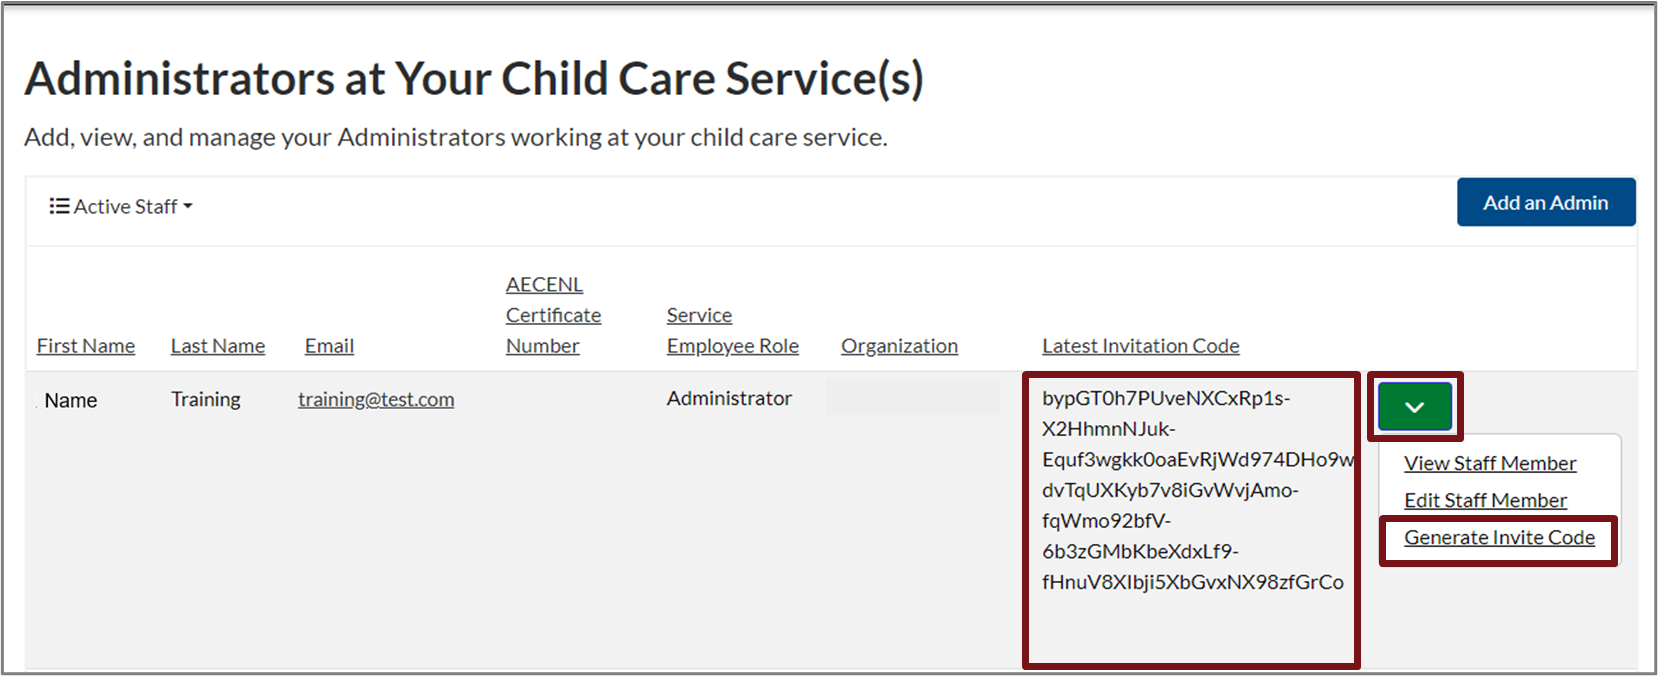Sort by Organization column header
1658x676 pixels.
(899, 346)
